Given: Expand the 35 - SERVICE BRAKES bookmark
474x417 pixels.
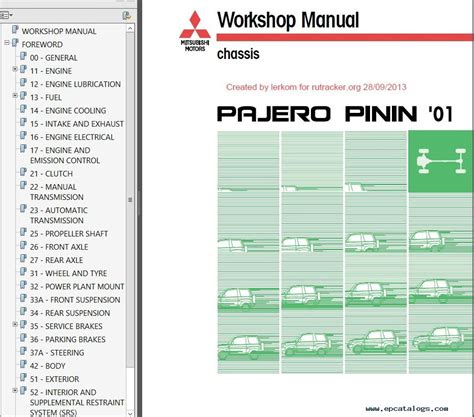Looking at the screenshot, I should 15,324.
